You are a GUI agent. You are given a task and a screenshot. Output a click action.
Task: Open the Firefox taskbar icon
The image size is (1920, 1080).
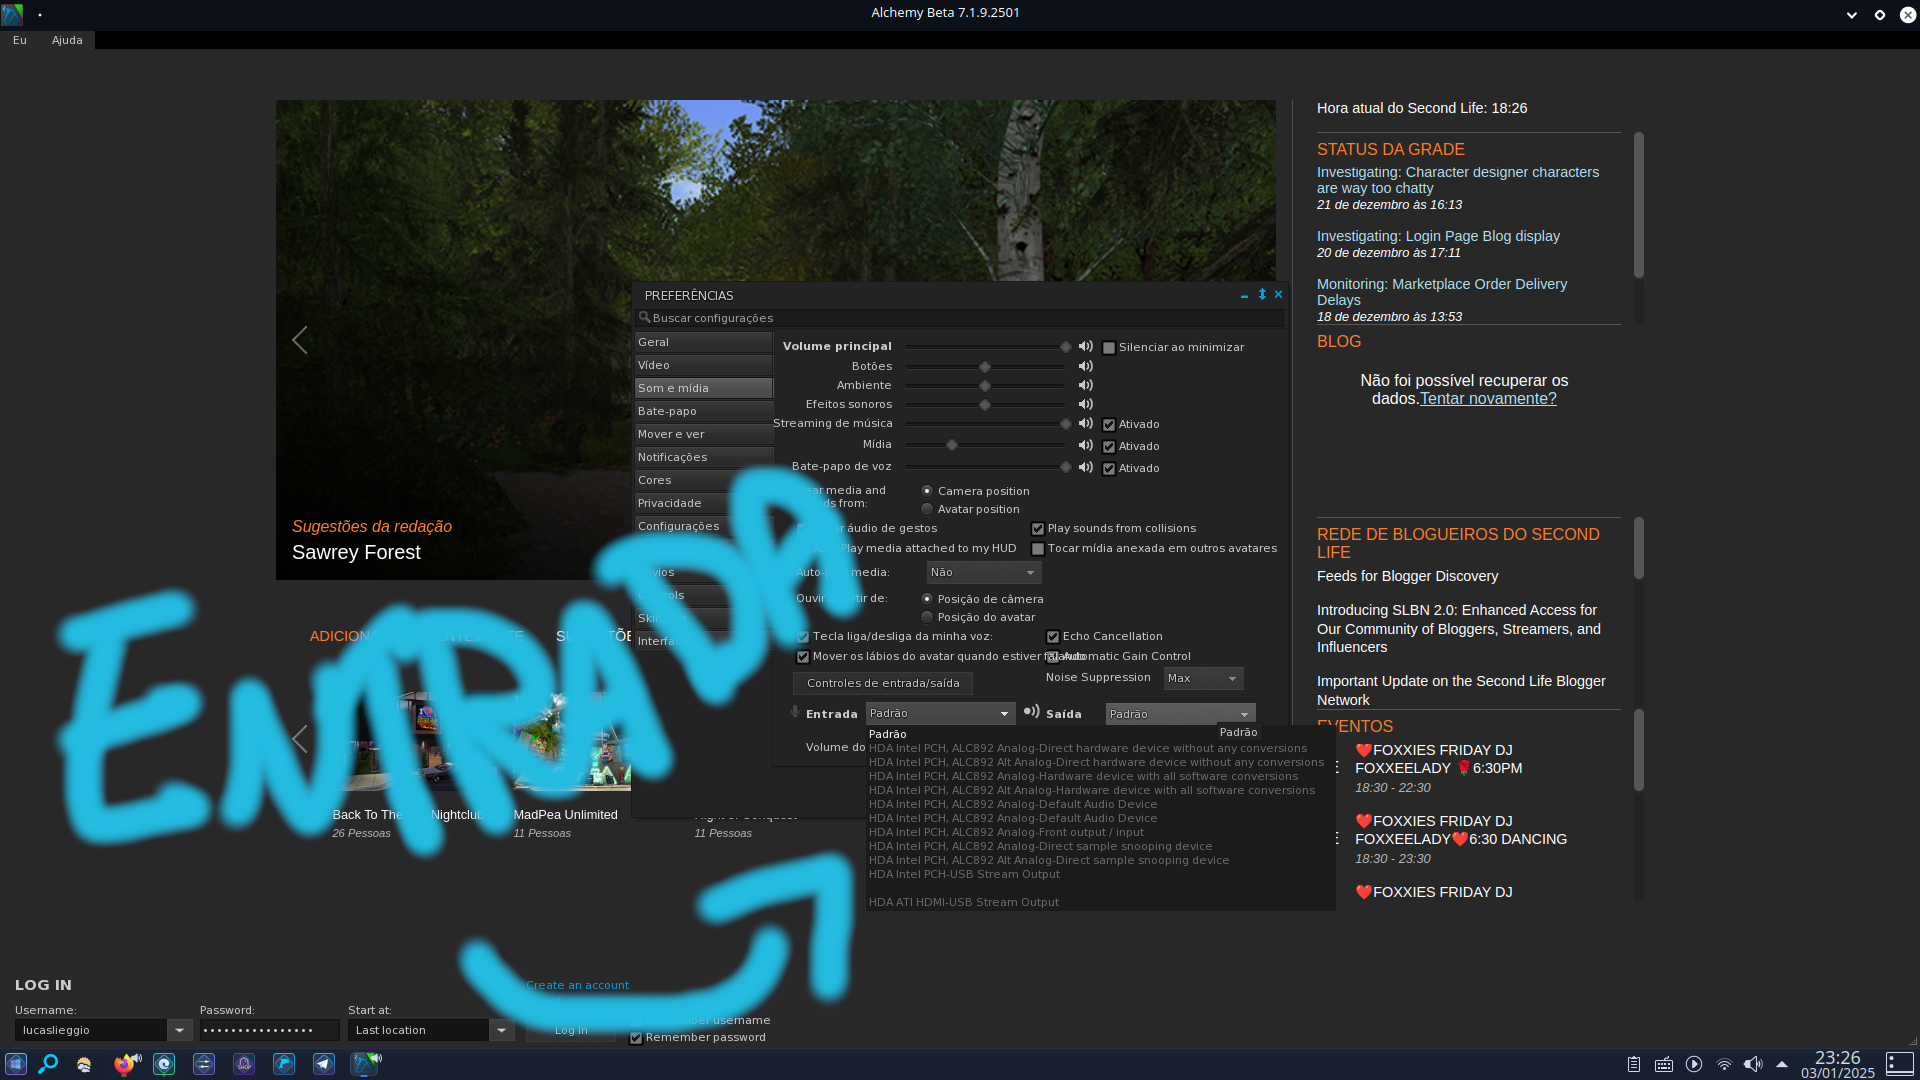coord(124,1064)
